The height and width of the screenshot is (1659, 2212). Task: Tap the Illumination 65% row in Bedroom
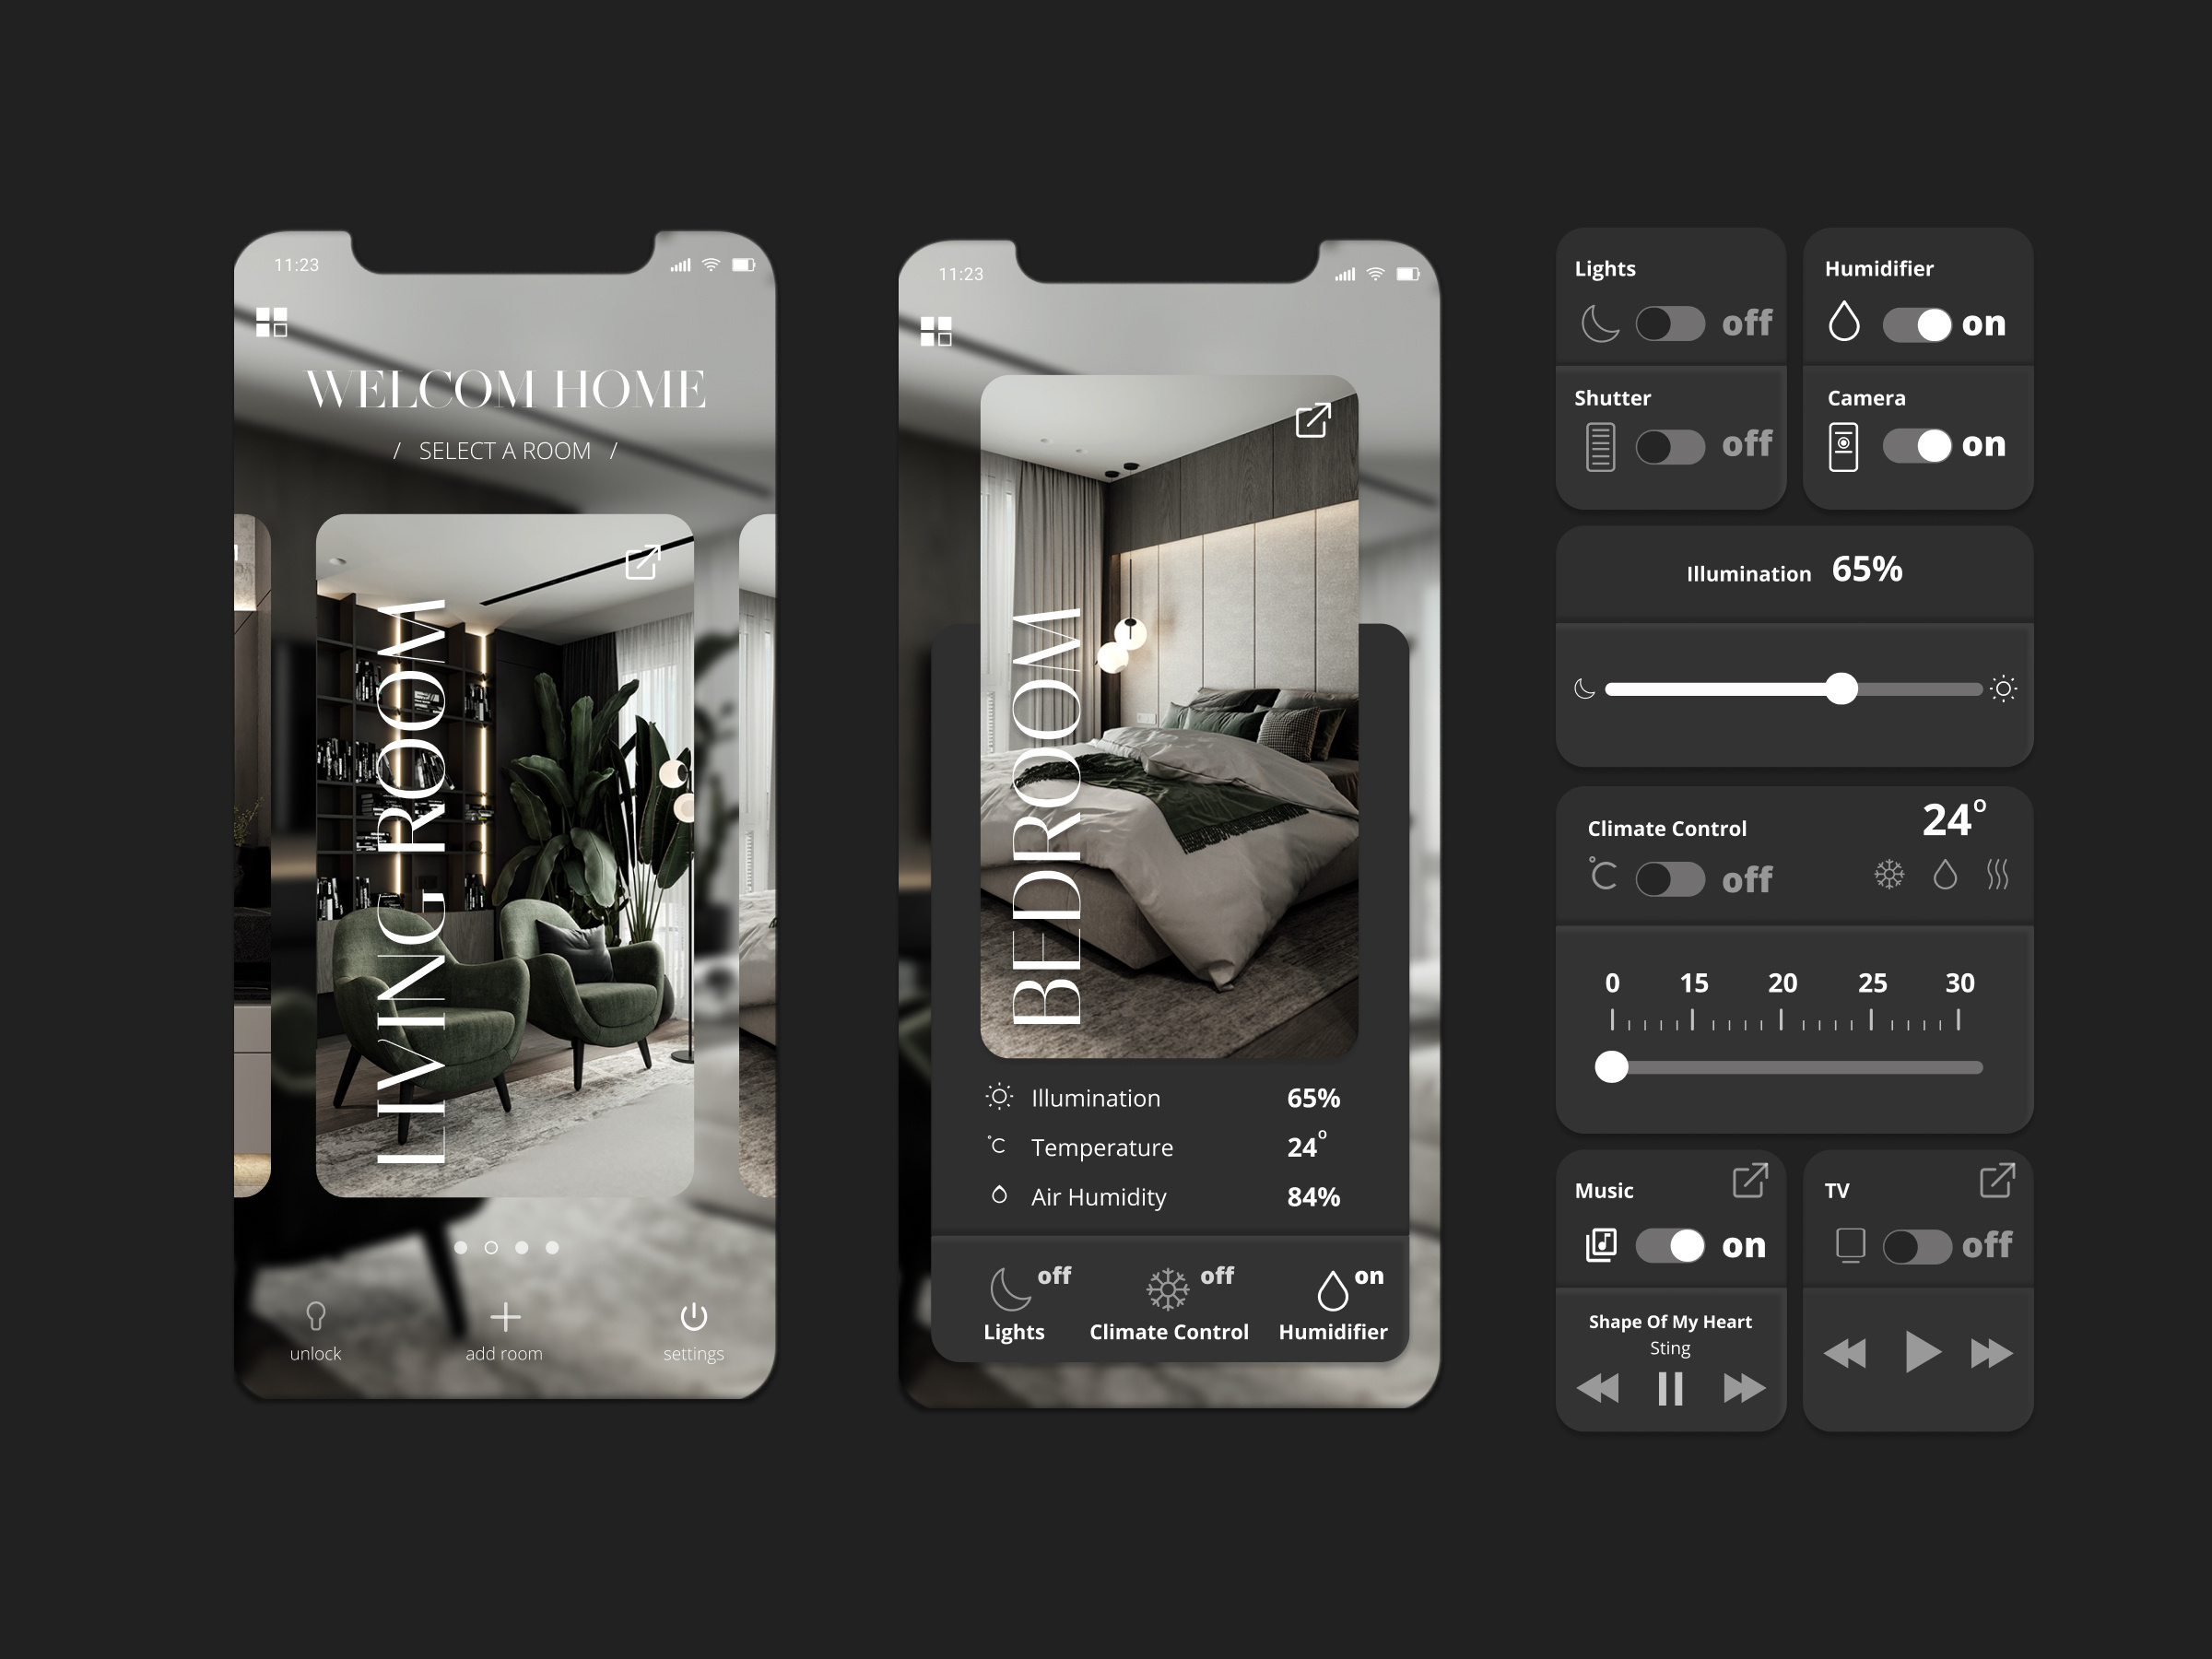click(x=1163, y=1098)
